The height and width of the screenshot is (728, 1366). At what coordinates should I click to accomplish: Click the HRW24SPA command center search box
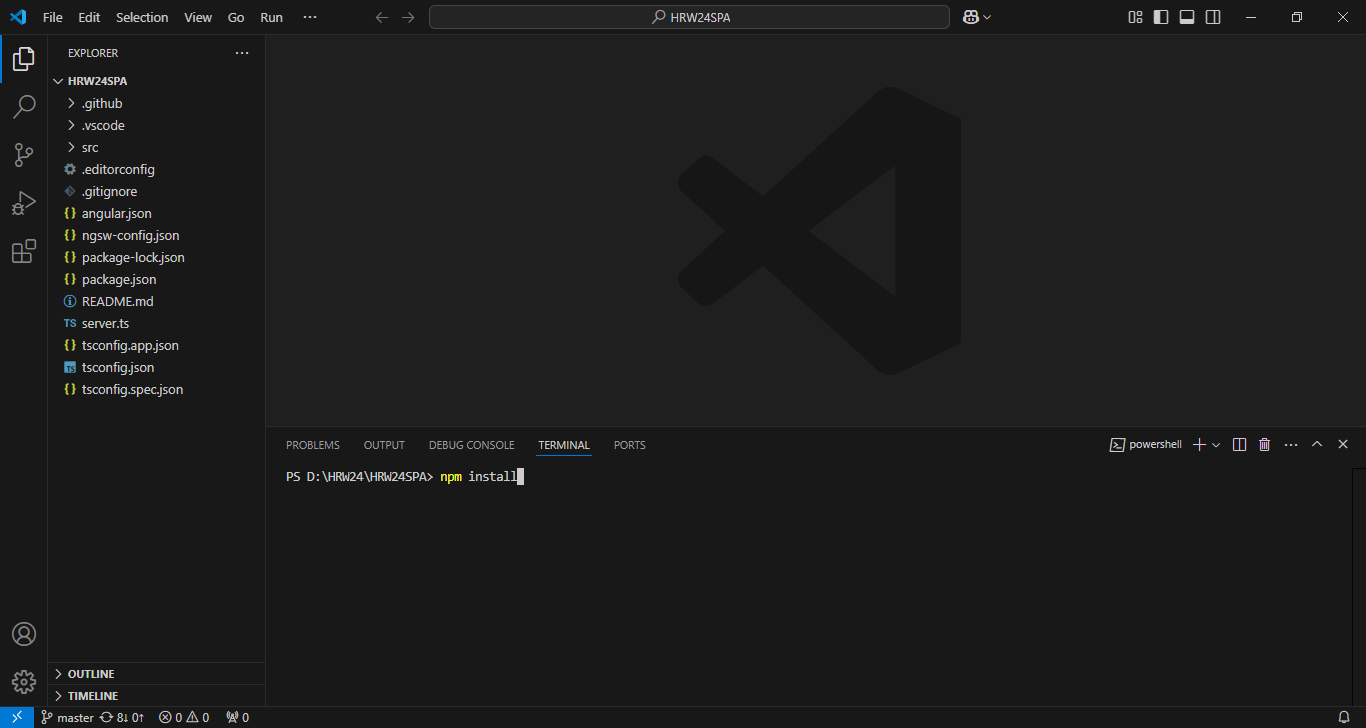[x=689, y=17]
